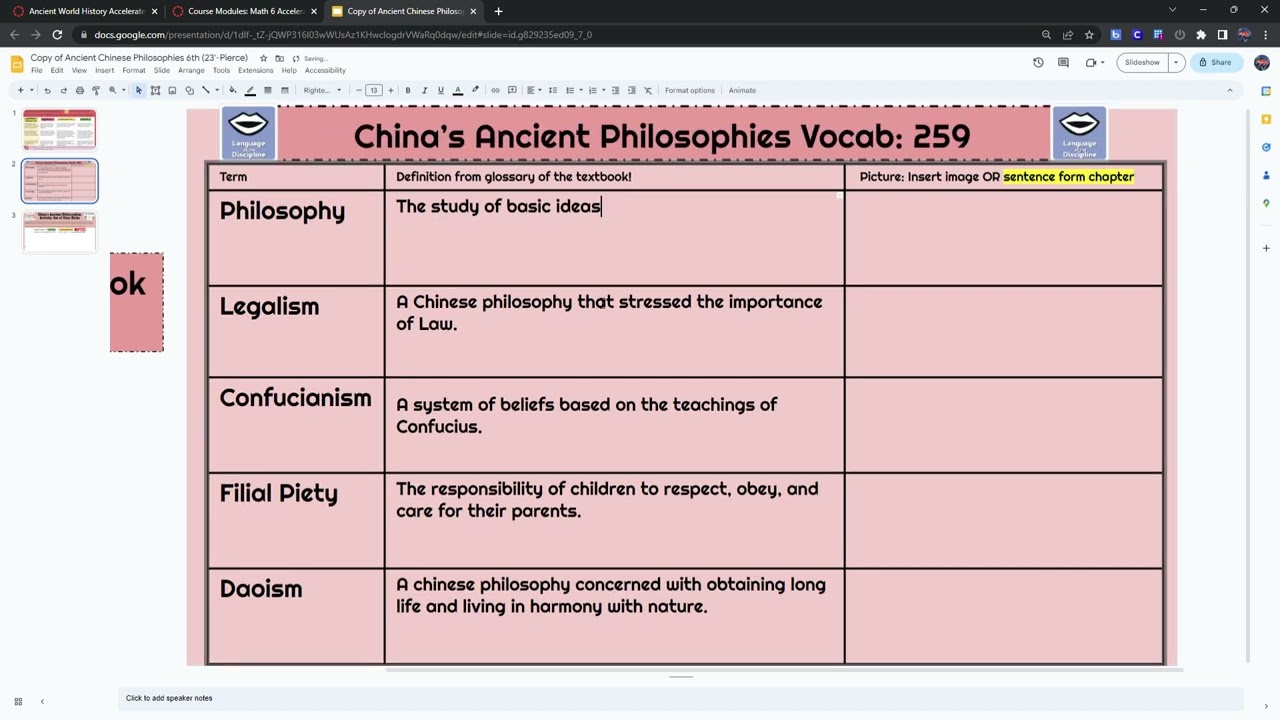Click the add new slide plus button
Viewport: 1280px width, 720px height.
[20, 90]
